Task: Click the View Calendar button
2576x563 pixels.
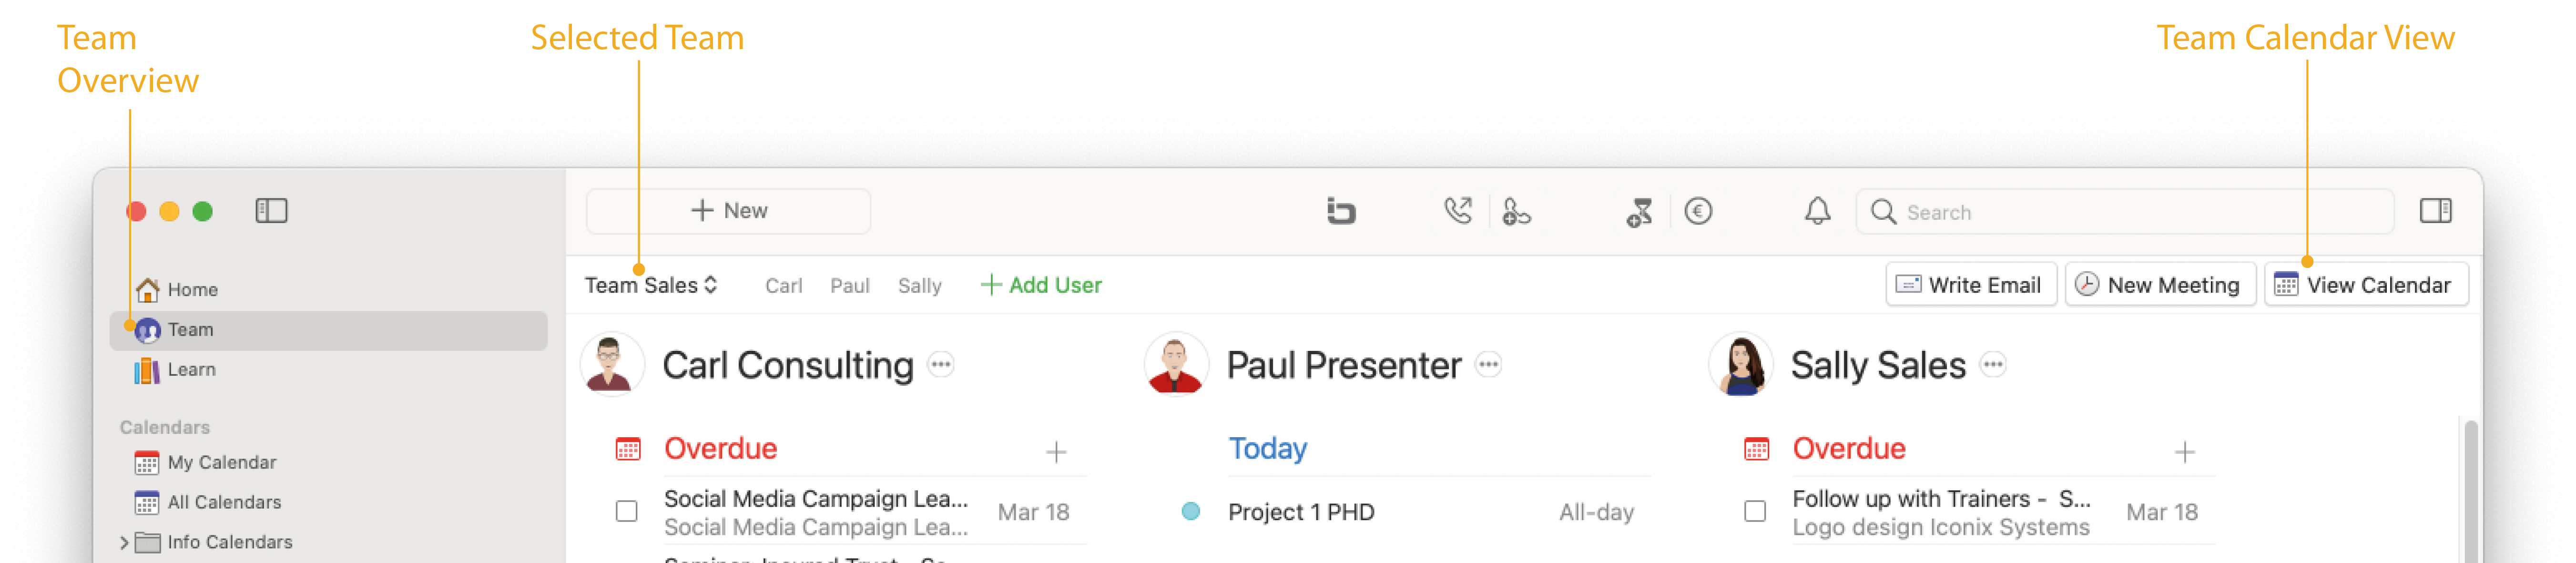Action: pyautogui.click(x=2365, y=285)
